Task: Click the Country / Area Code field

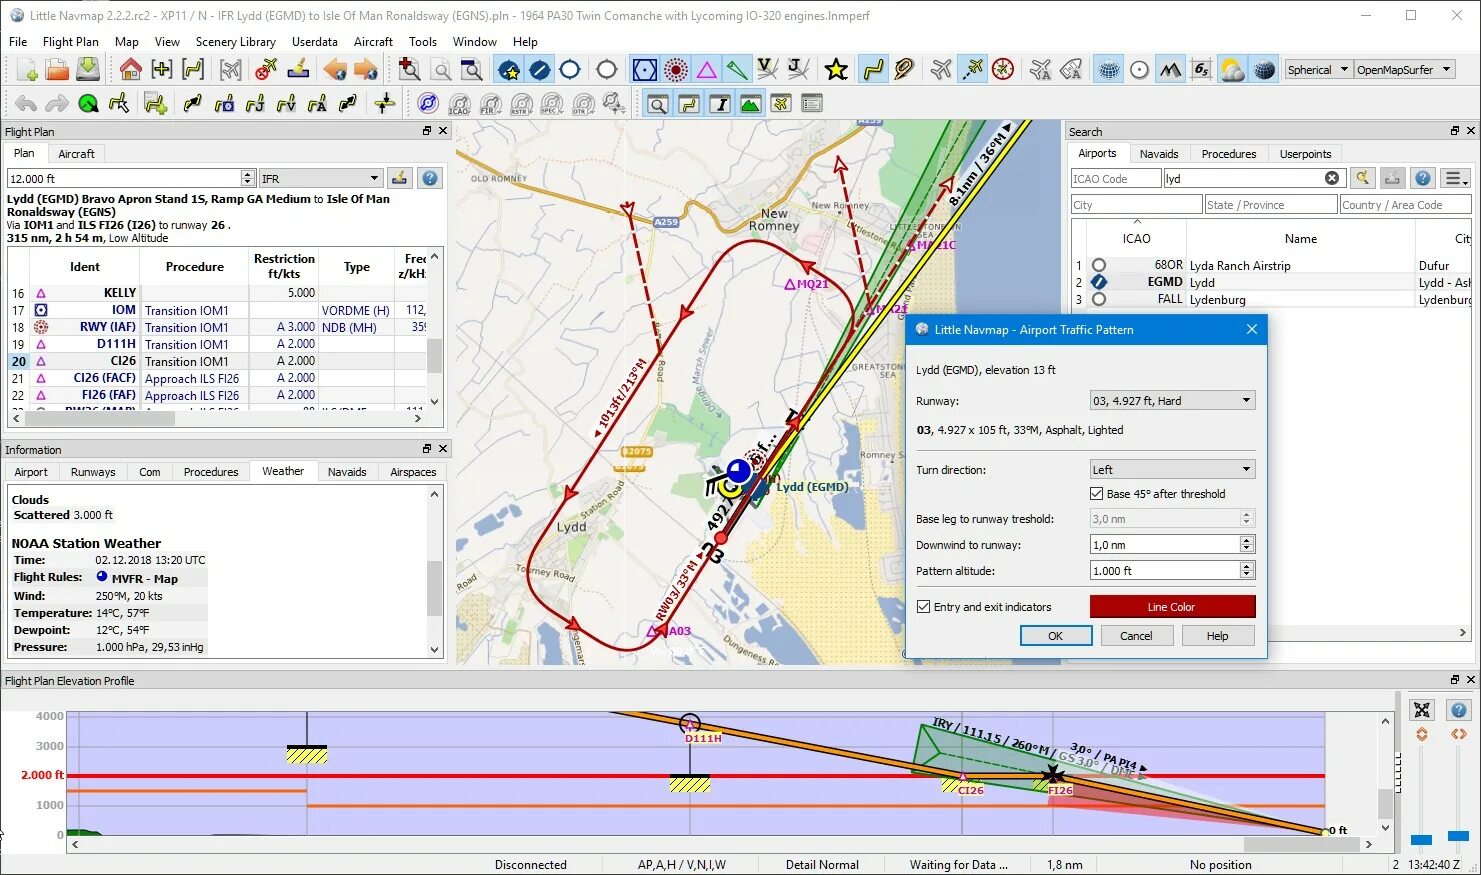Action: click(1405, 205)
